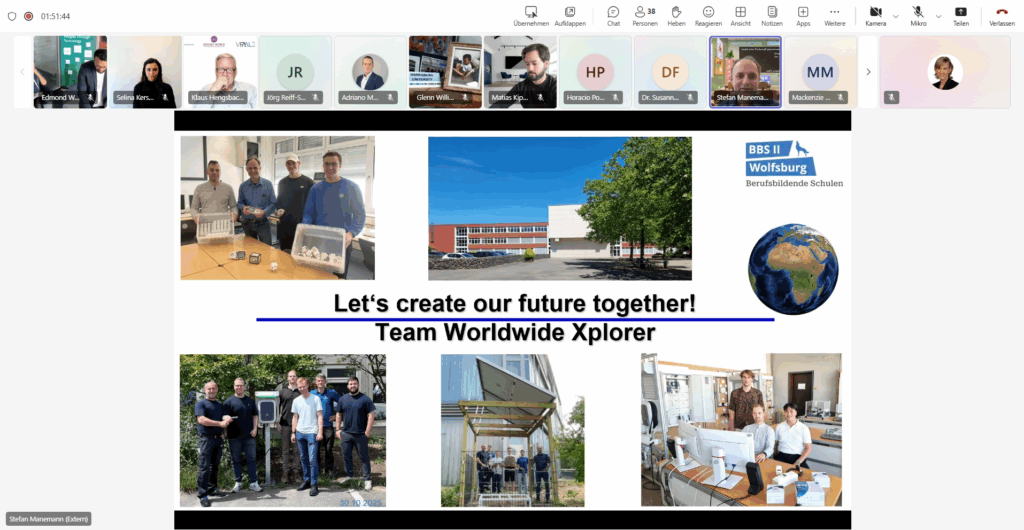
Task: Open the Chat panel
Action: coord(613,16)
